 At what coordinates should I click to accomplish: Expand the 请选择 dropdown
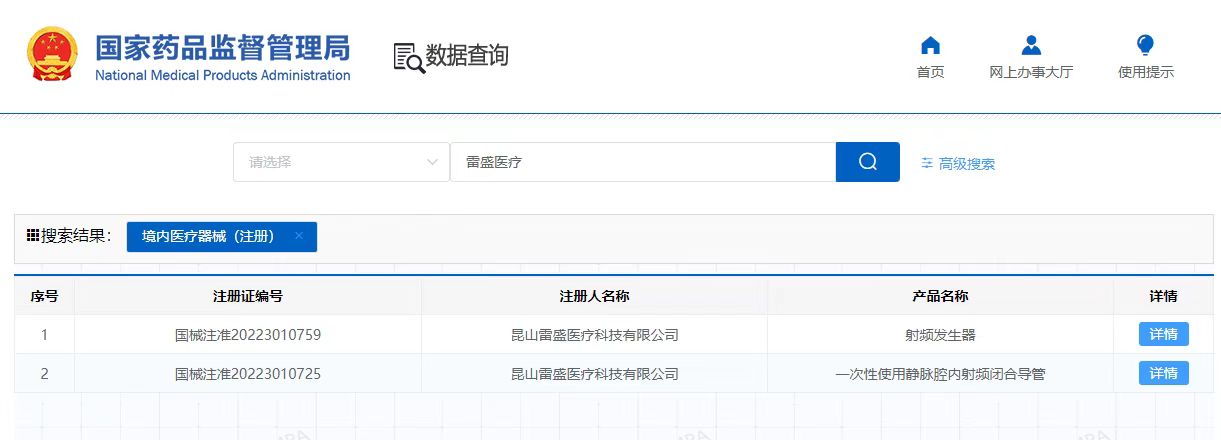tap(341, 162)
